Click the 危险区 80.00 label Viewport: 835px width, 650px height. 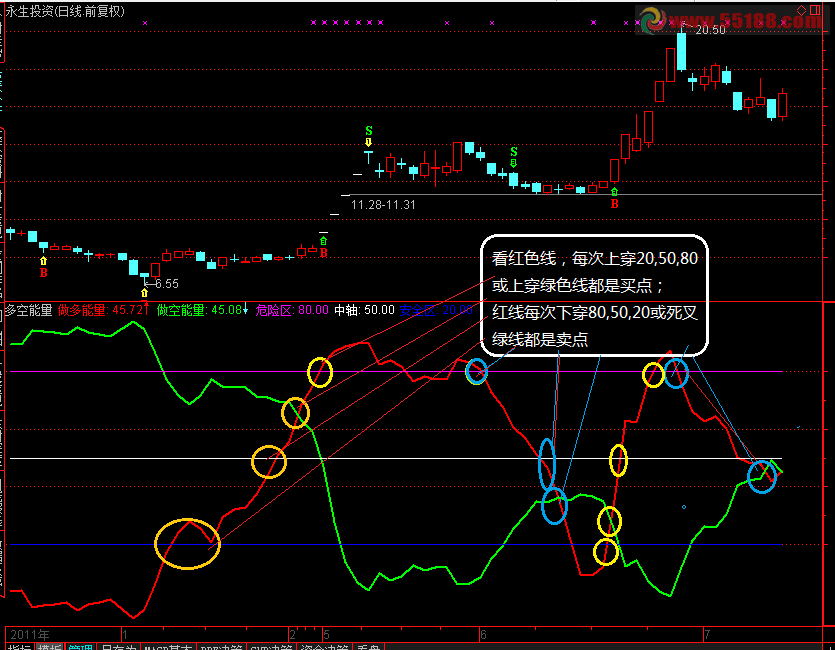click(292, 310)
